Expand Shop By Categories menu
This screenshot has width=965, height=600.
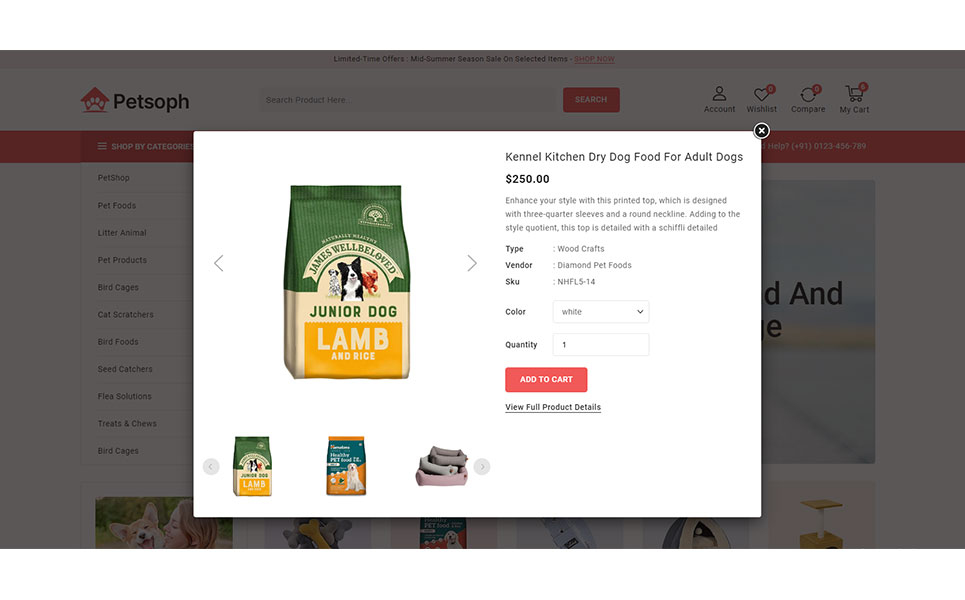point(145,146)
